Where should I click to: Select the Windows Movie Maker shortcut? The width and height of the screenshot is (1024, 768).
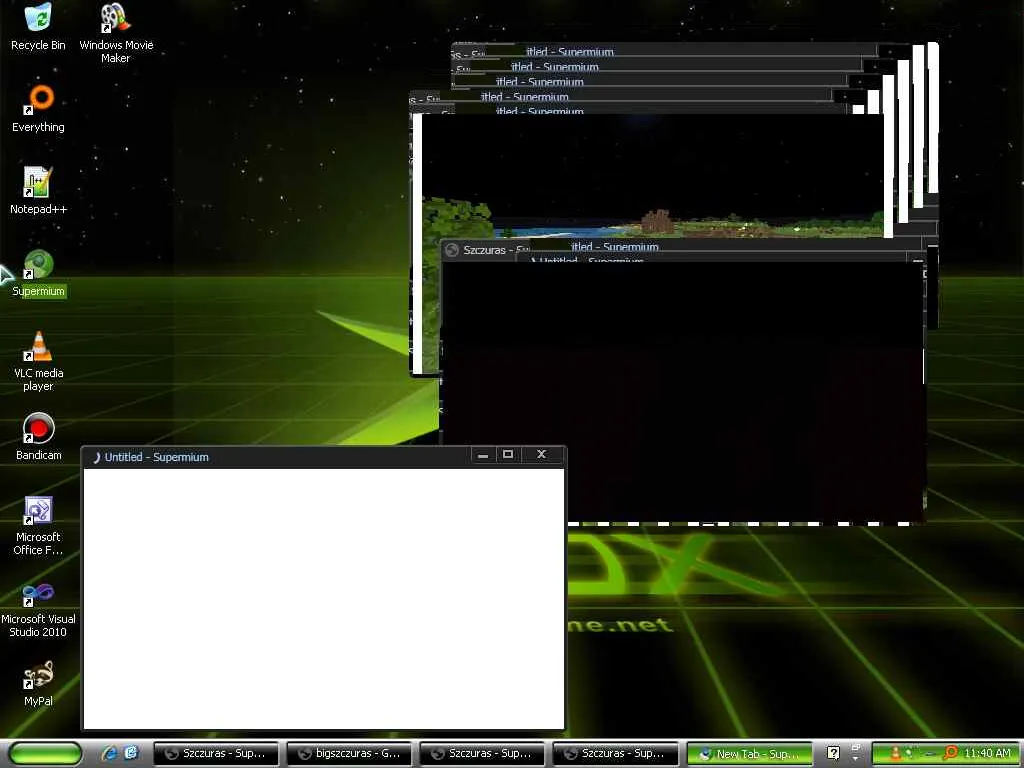116,33
